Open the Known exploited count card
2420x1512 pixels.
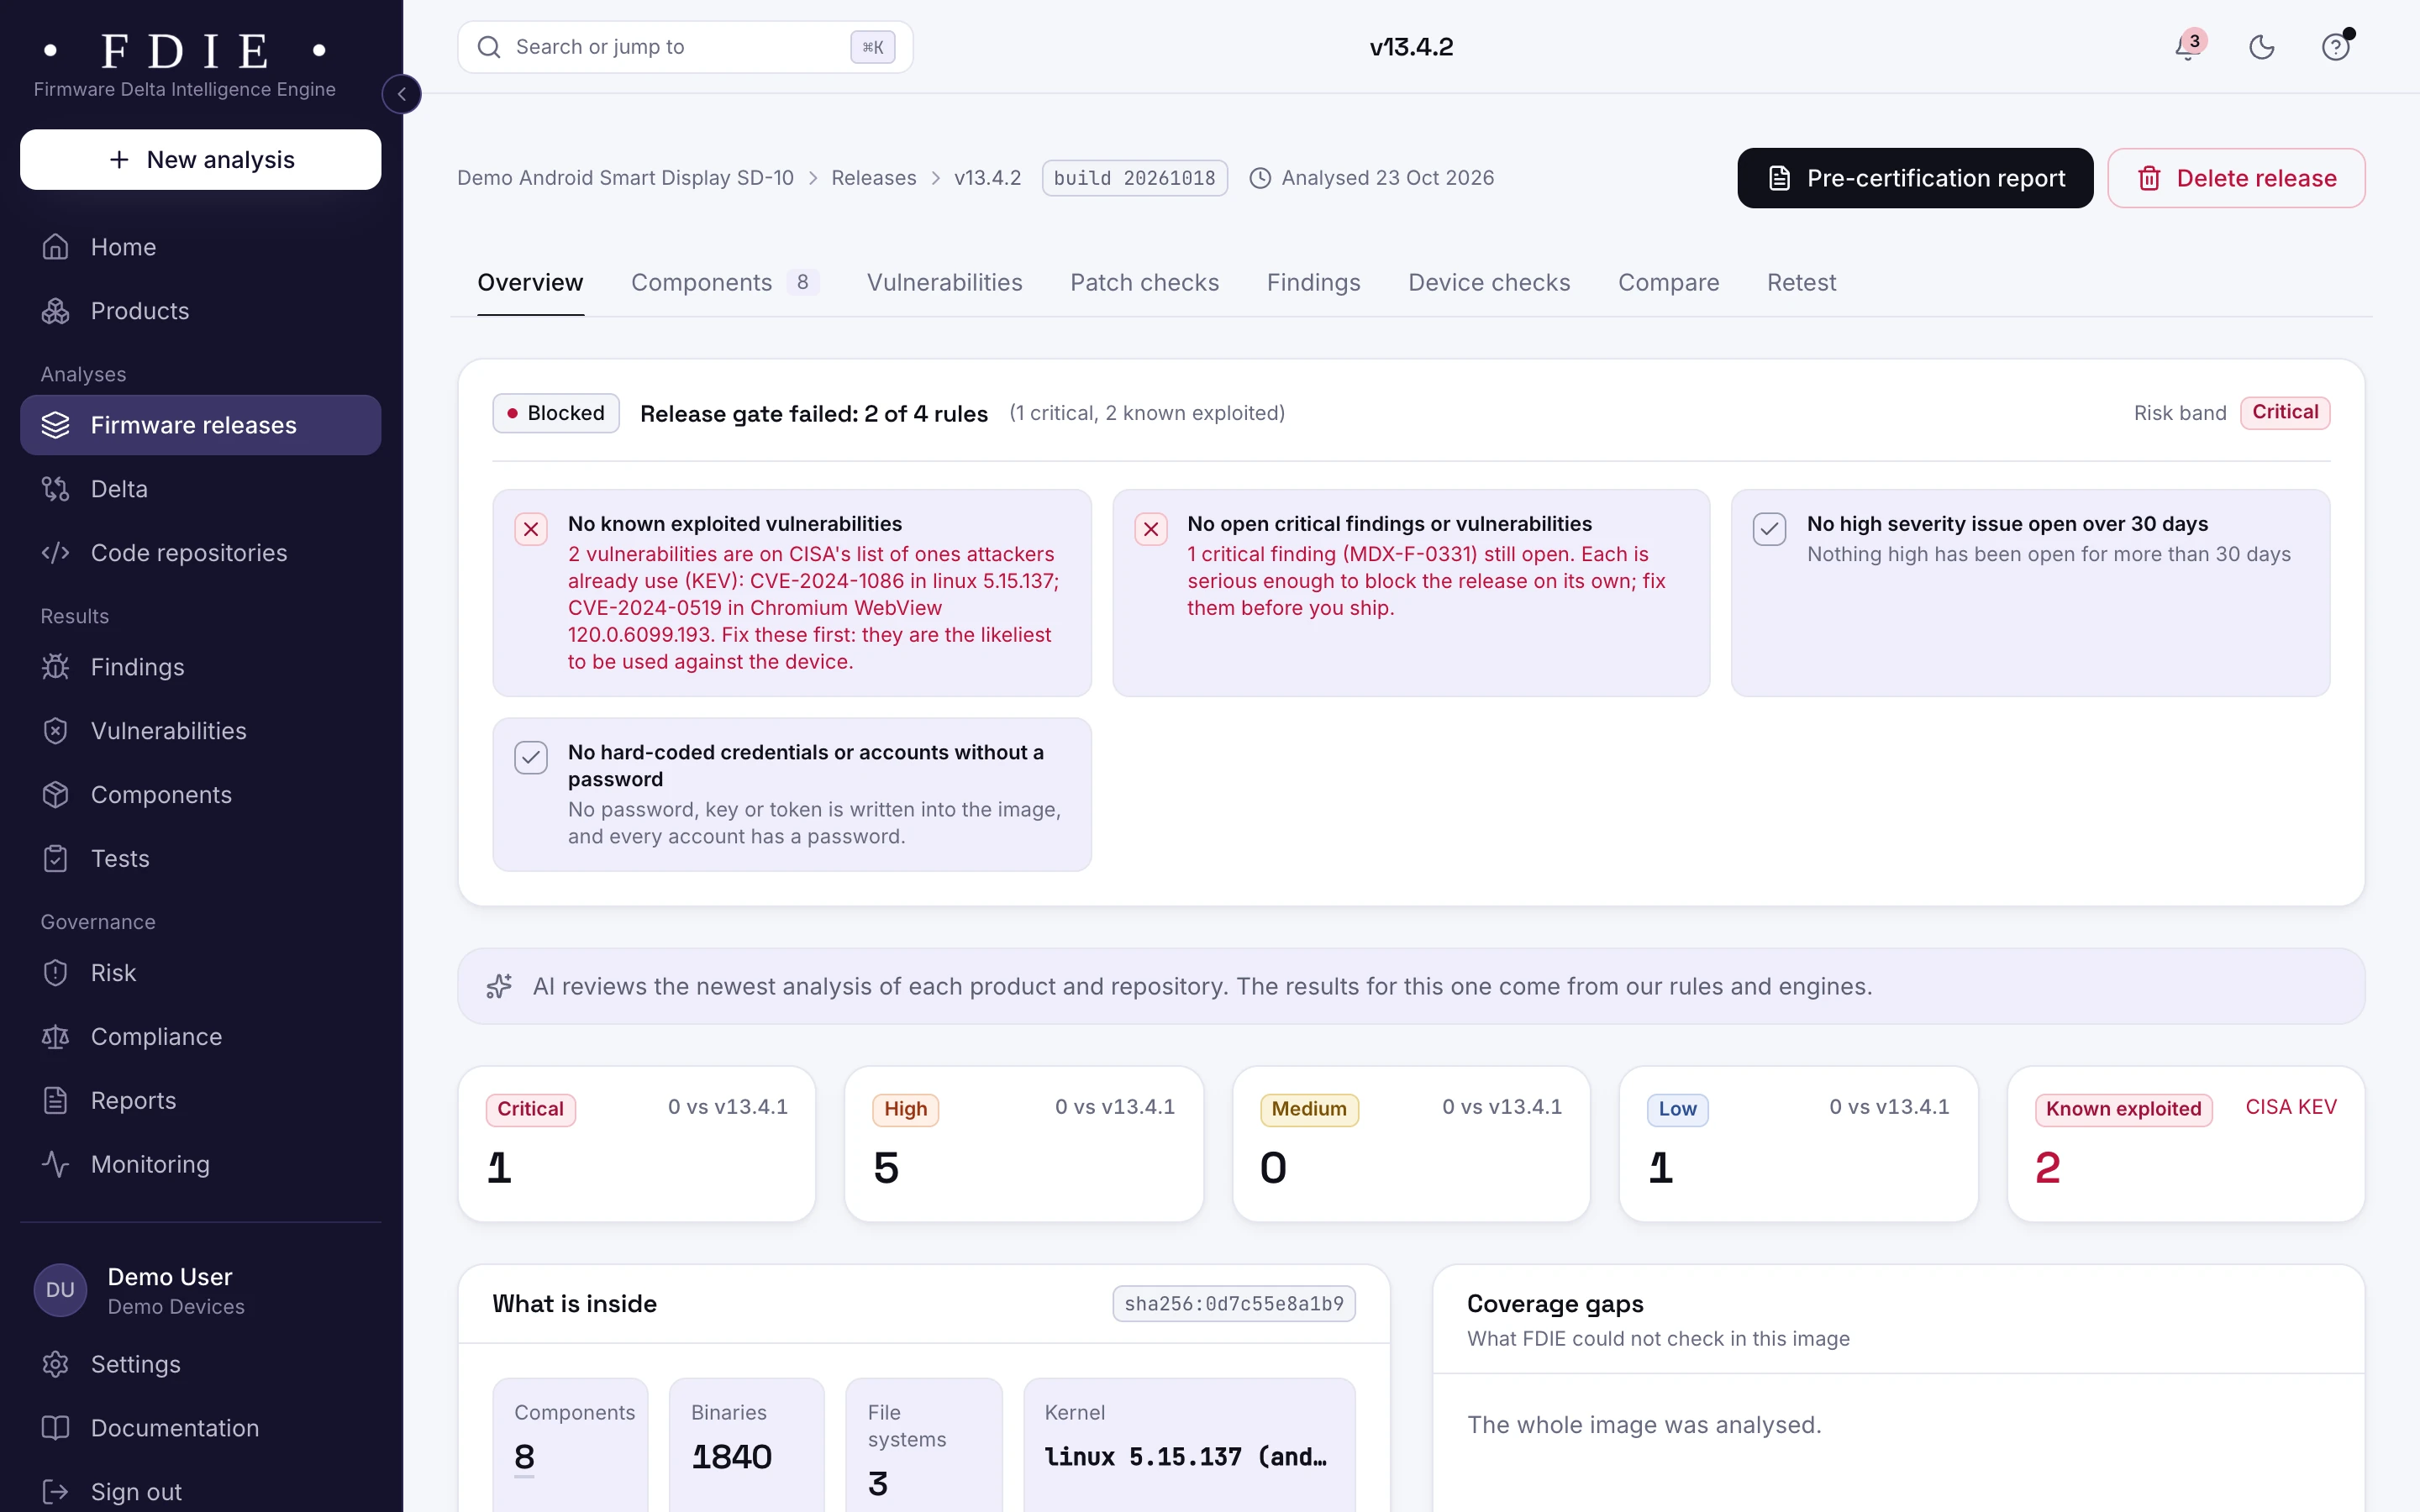coord(2186,1144)
